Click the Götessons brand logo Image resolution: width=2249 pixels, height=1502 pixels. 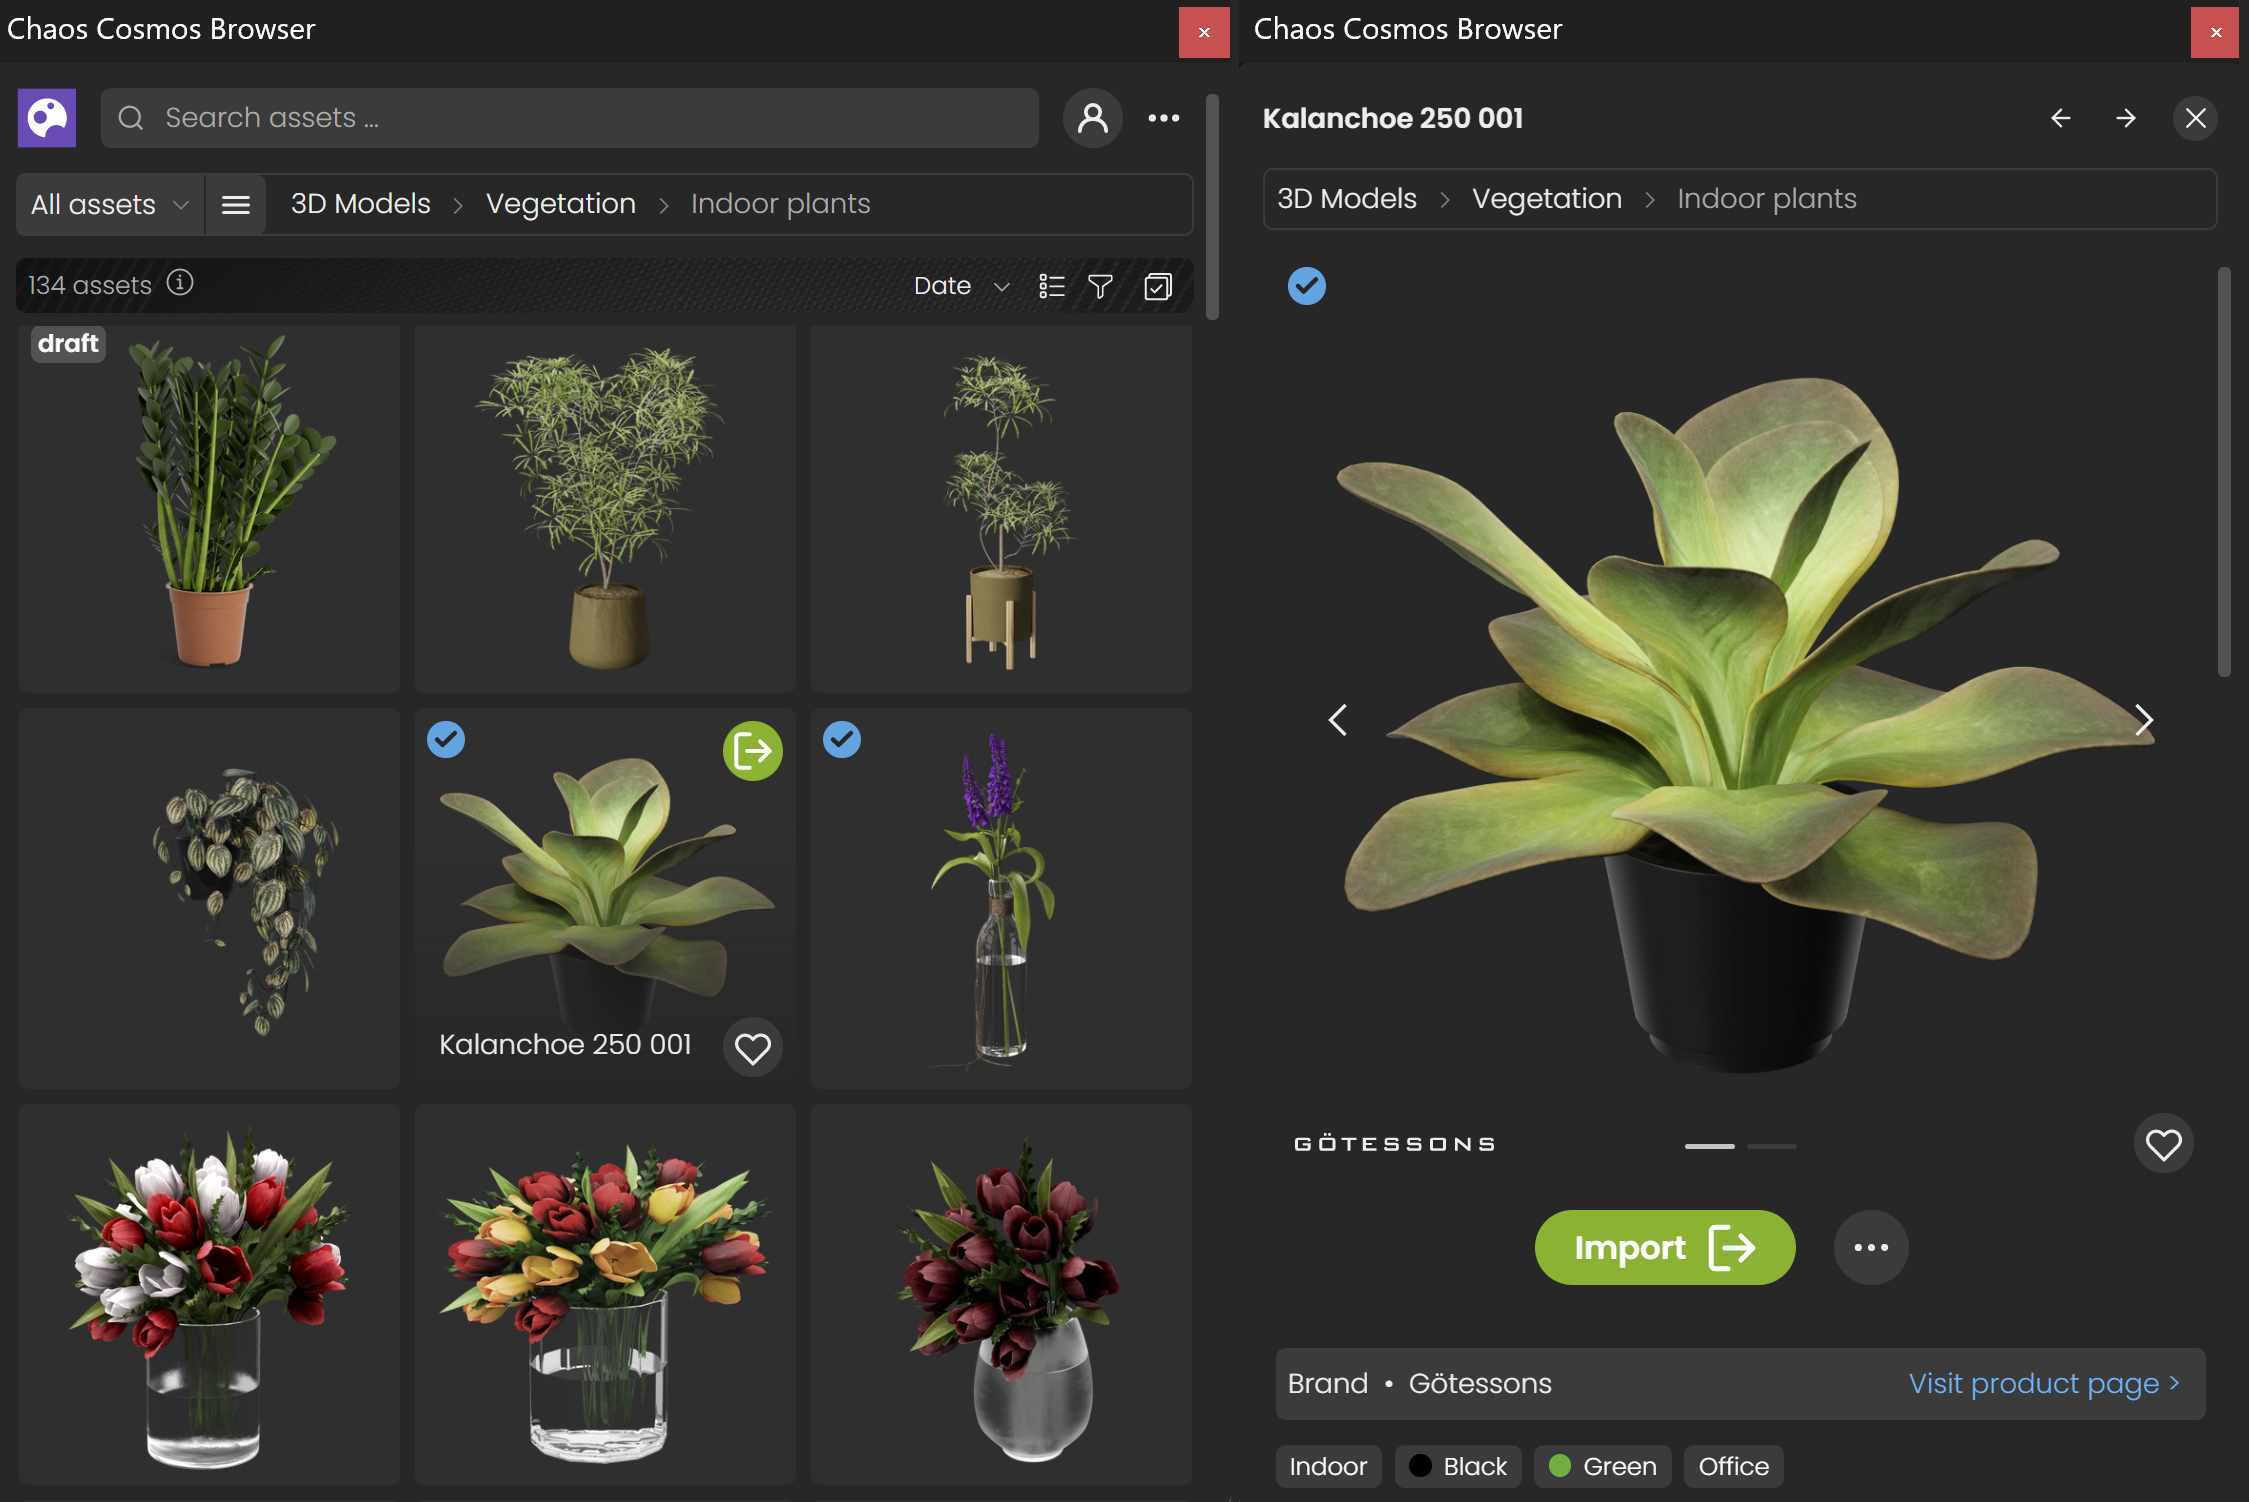(x=1395, y=1144)
